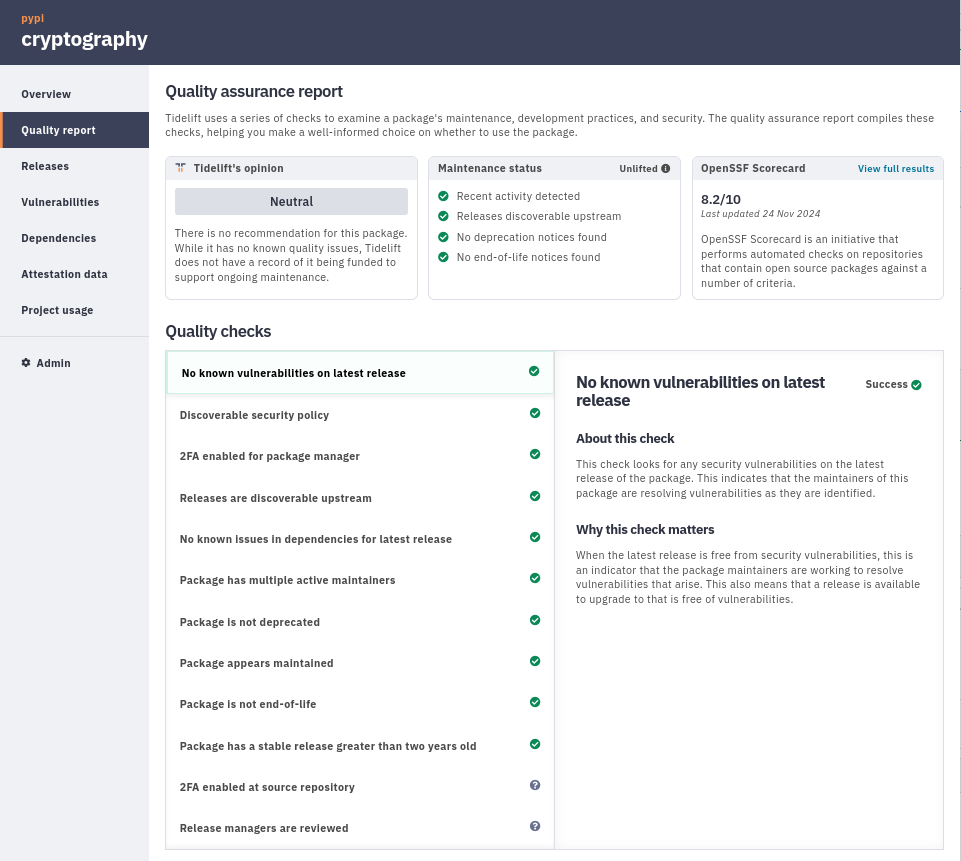Select the Package appears maintained check
This screenshot has width=961, height=861.
tap(360, 663)
